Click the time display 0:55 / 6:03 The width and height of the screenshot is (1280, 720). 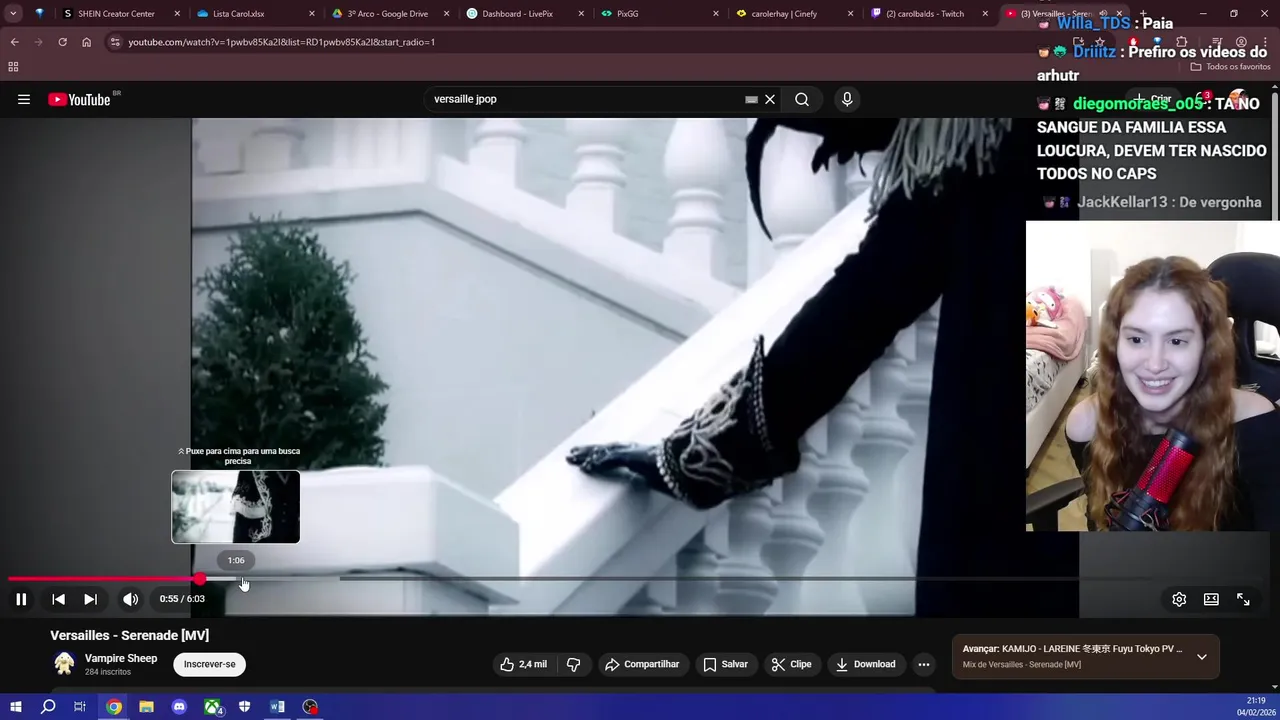(182, 599)
